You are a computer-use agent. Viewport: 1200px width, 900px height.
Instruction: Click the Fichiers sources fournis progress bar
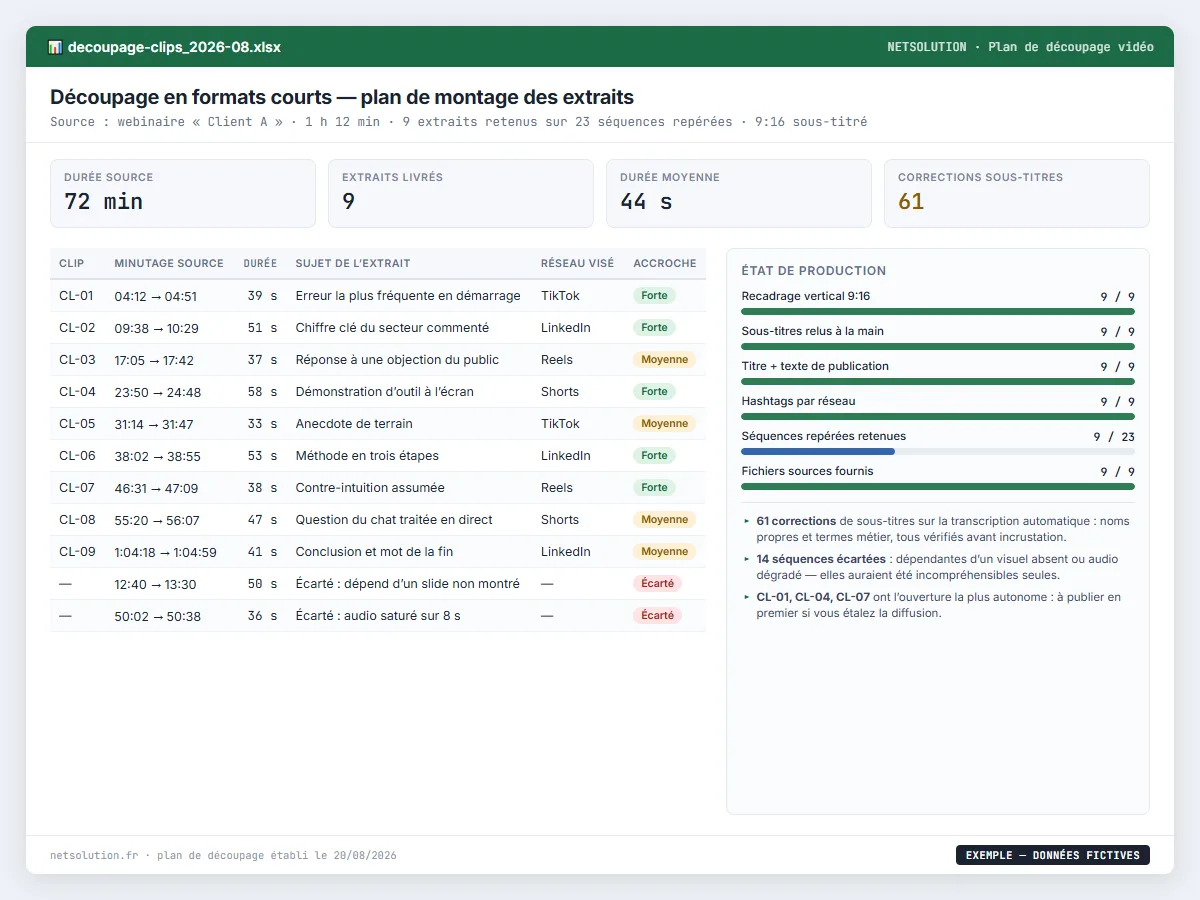[938, 486]
